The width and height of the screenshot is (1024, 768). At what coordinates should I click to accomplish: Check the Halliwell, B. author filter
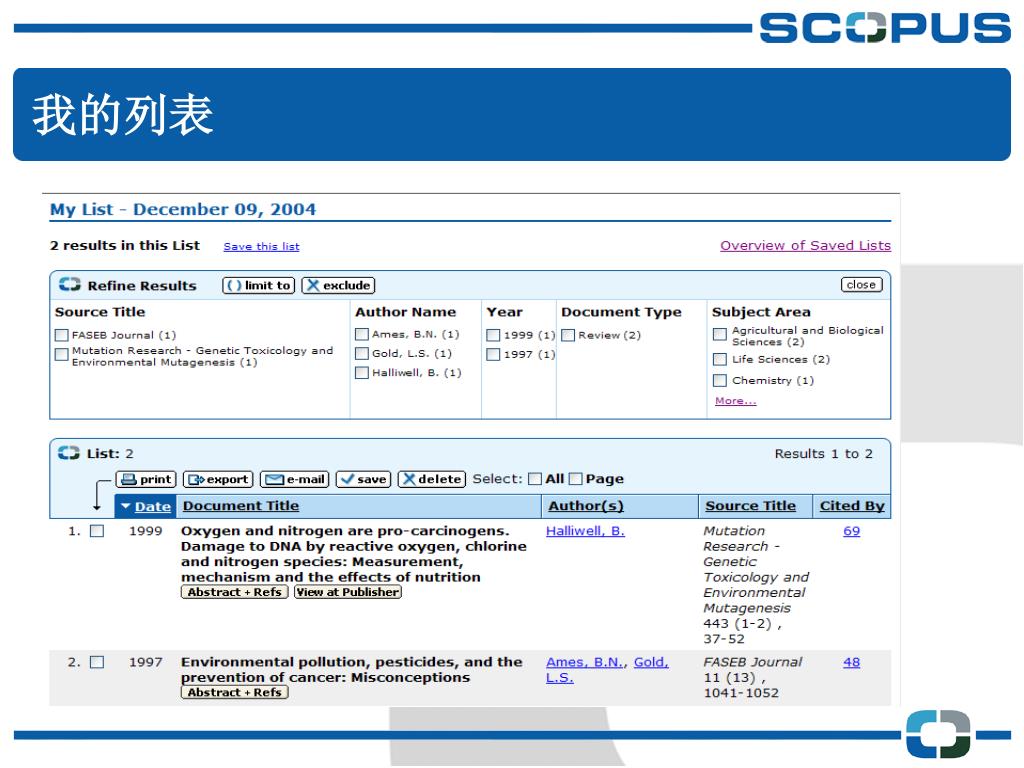(361, 372)
